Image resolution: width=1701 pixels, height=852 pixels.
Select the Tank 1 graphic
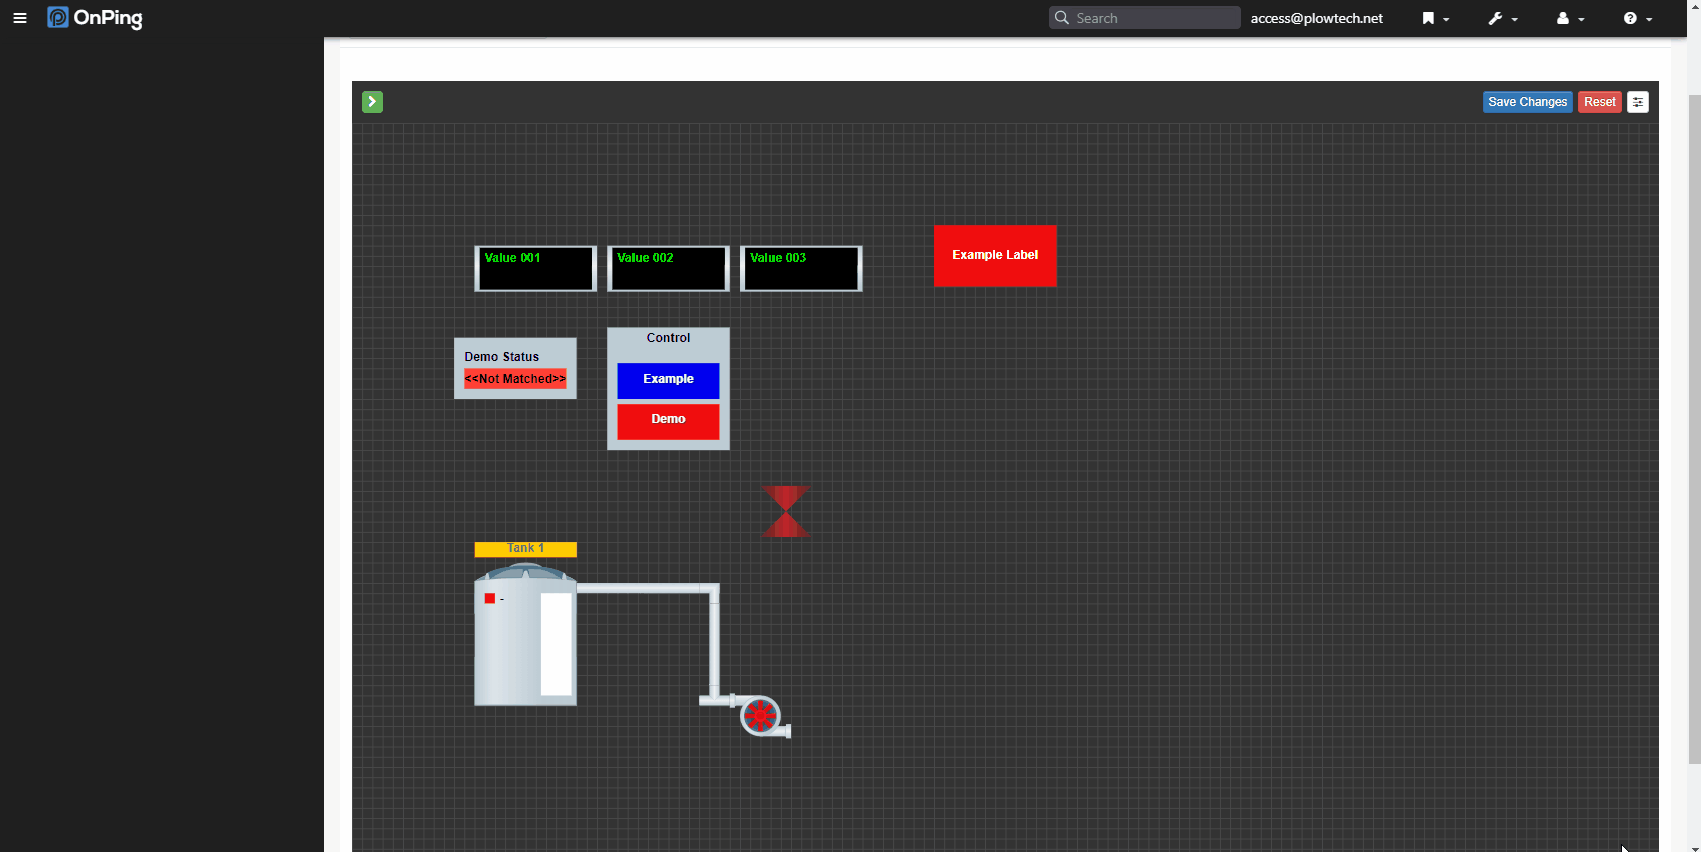(x=524, y=638)
